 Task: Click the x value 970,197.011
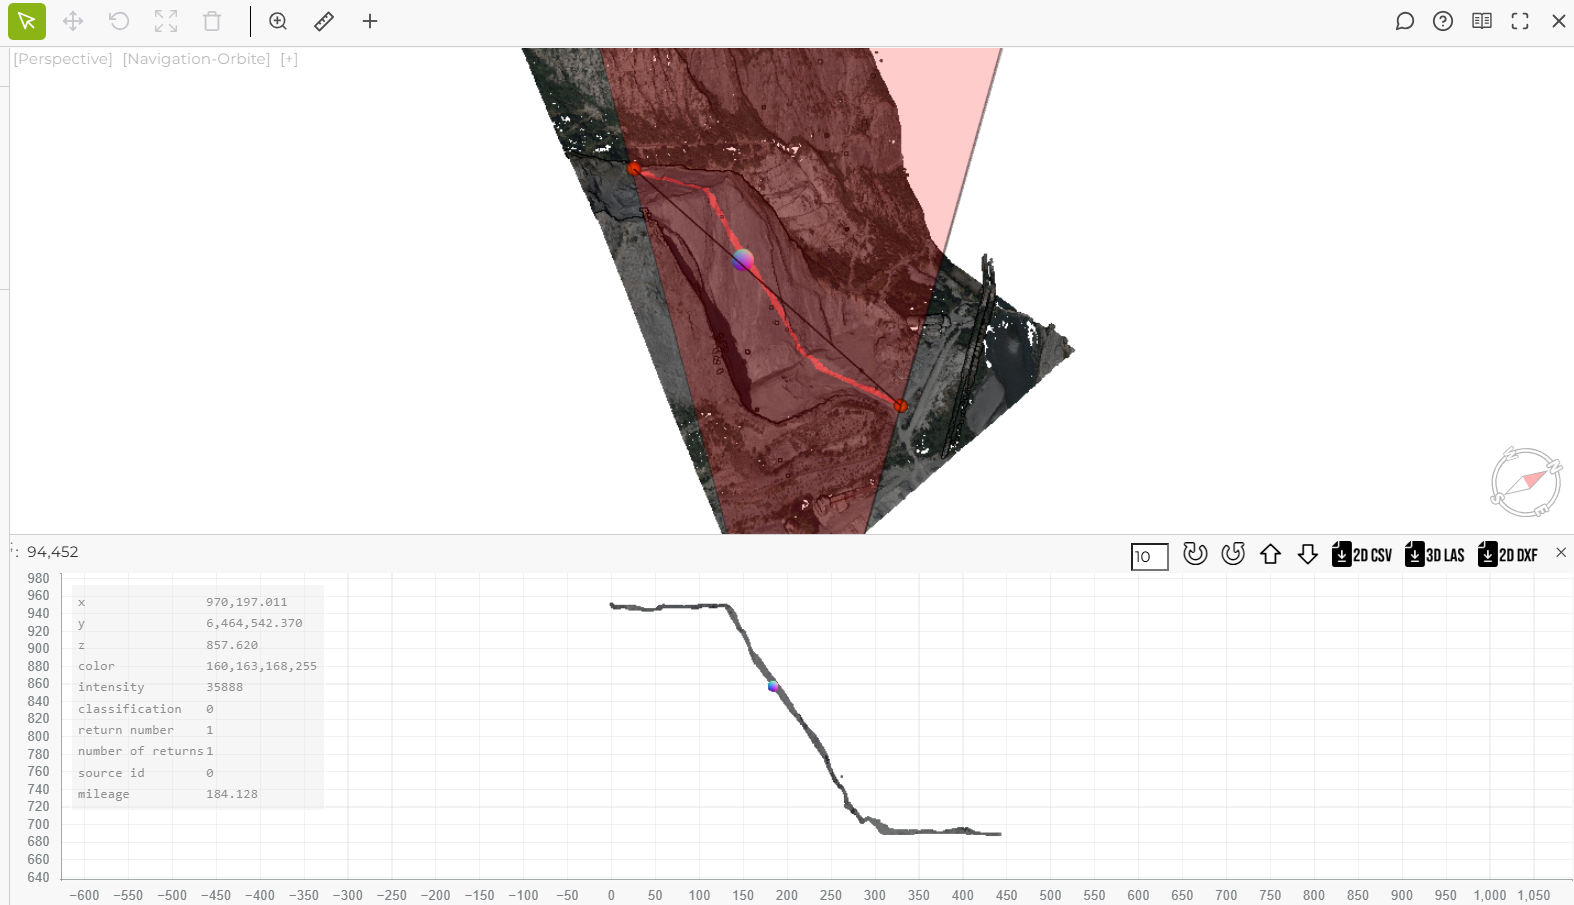(x=247, y=602)
